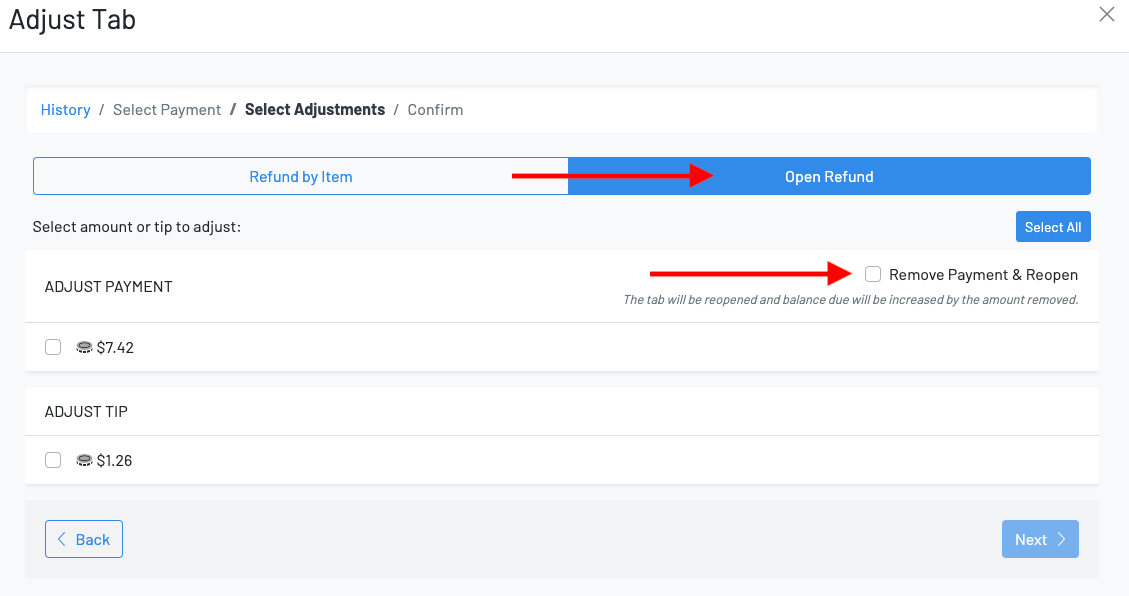Switch to the Open Refund tab
Image resolution: width=1129 pixels, height=596 pixels.
point(829,175)
